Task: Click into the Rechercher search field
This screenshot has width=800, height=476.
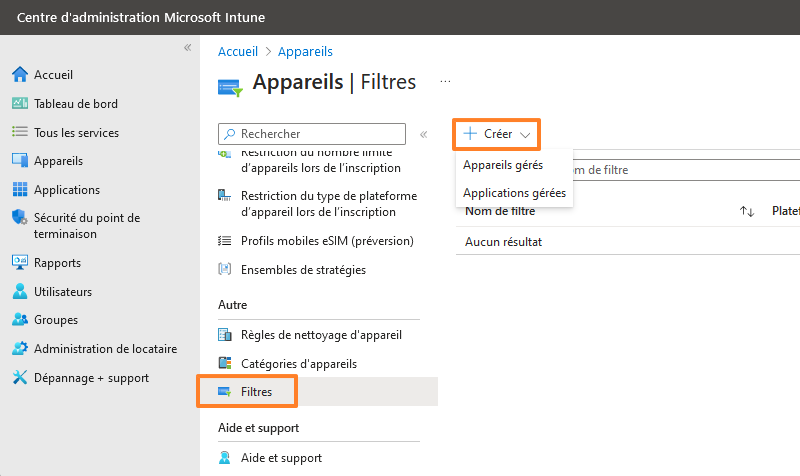Action: tap(312, 134)
